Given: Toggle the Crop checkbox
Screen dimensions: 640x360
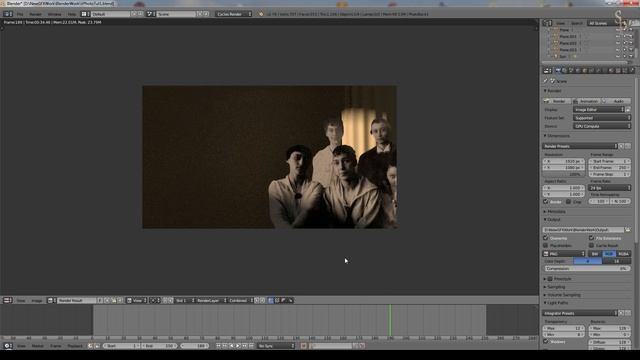Looking at the screenshot, I should click(569, 202).
